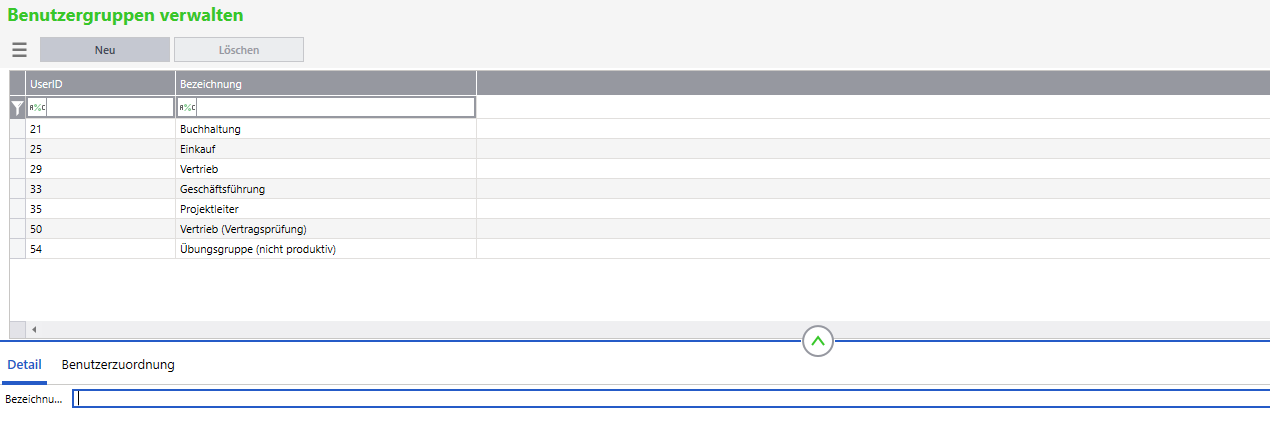Collapse detail panel with green chevron

818,342
